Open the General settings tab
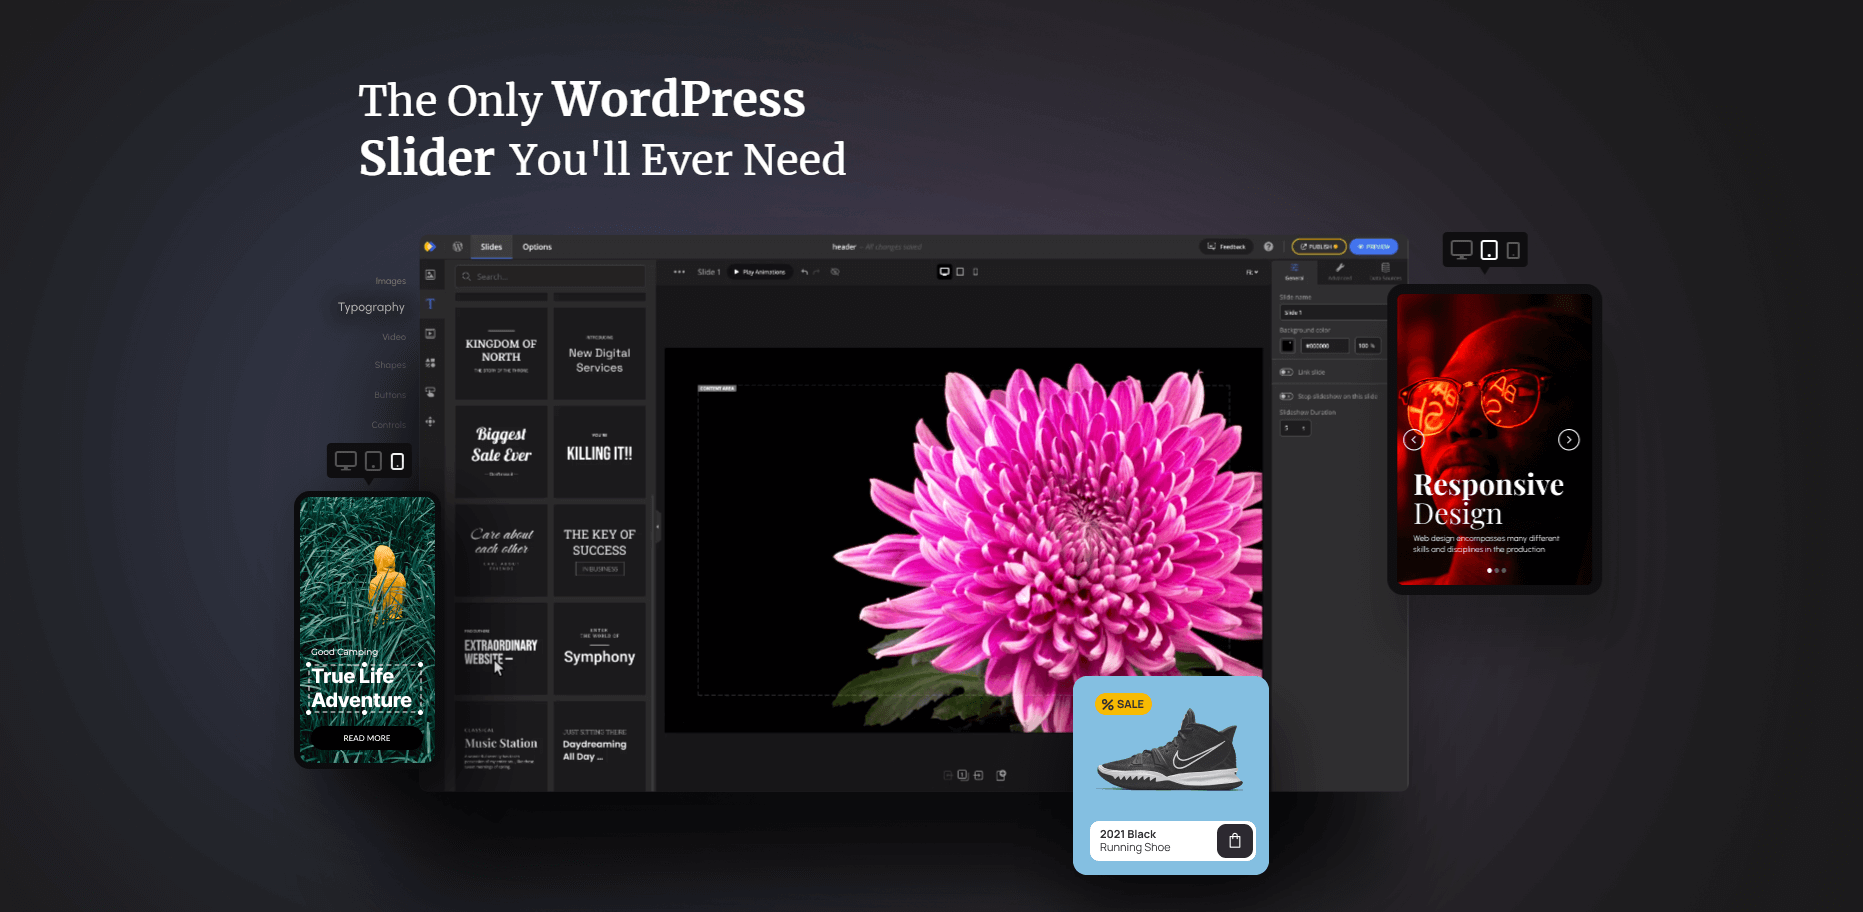This screenshot has width=1863, height=912. point(1294,271)
